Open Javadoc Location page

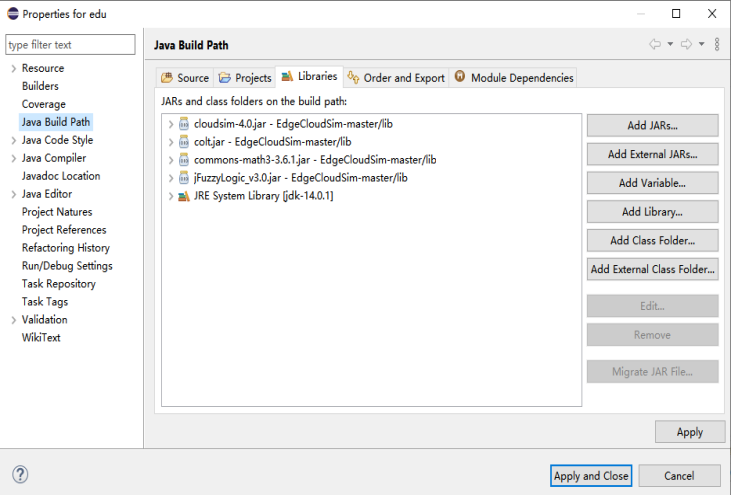pos(61,176)
